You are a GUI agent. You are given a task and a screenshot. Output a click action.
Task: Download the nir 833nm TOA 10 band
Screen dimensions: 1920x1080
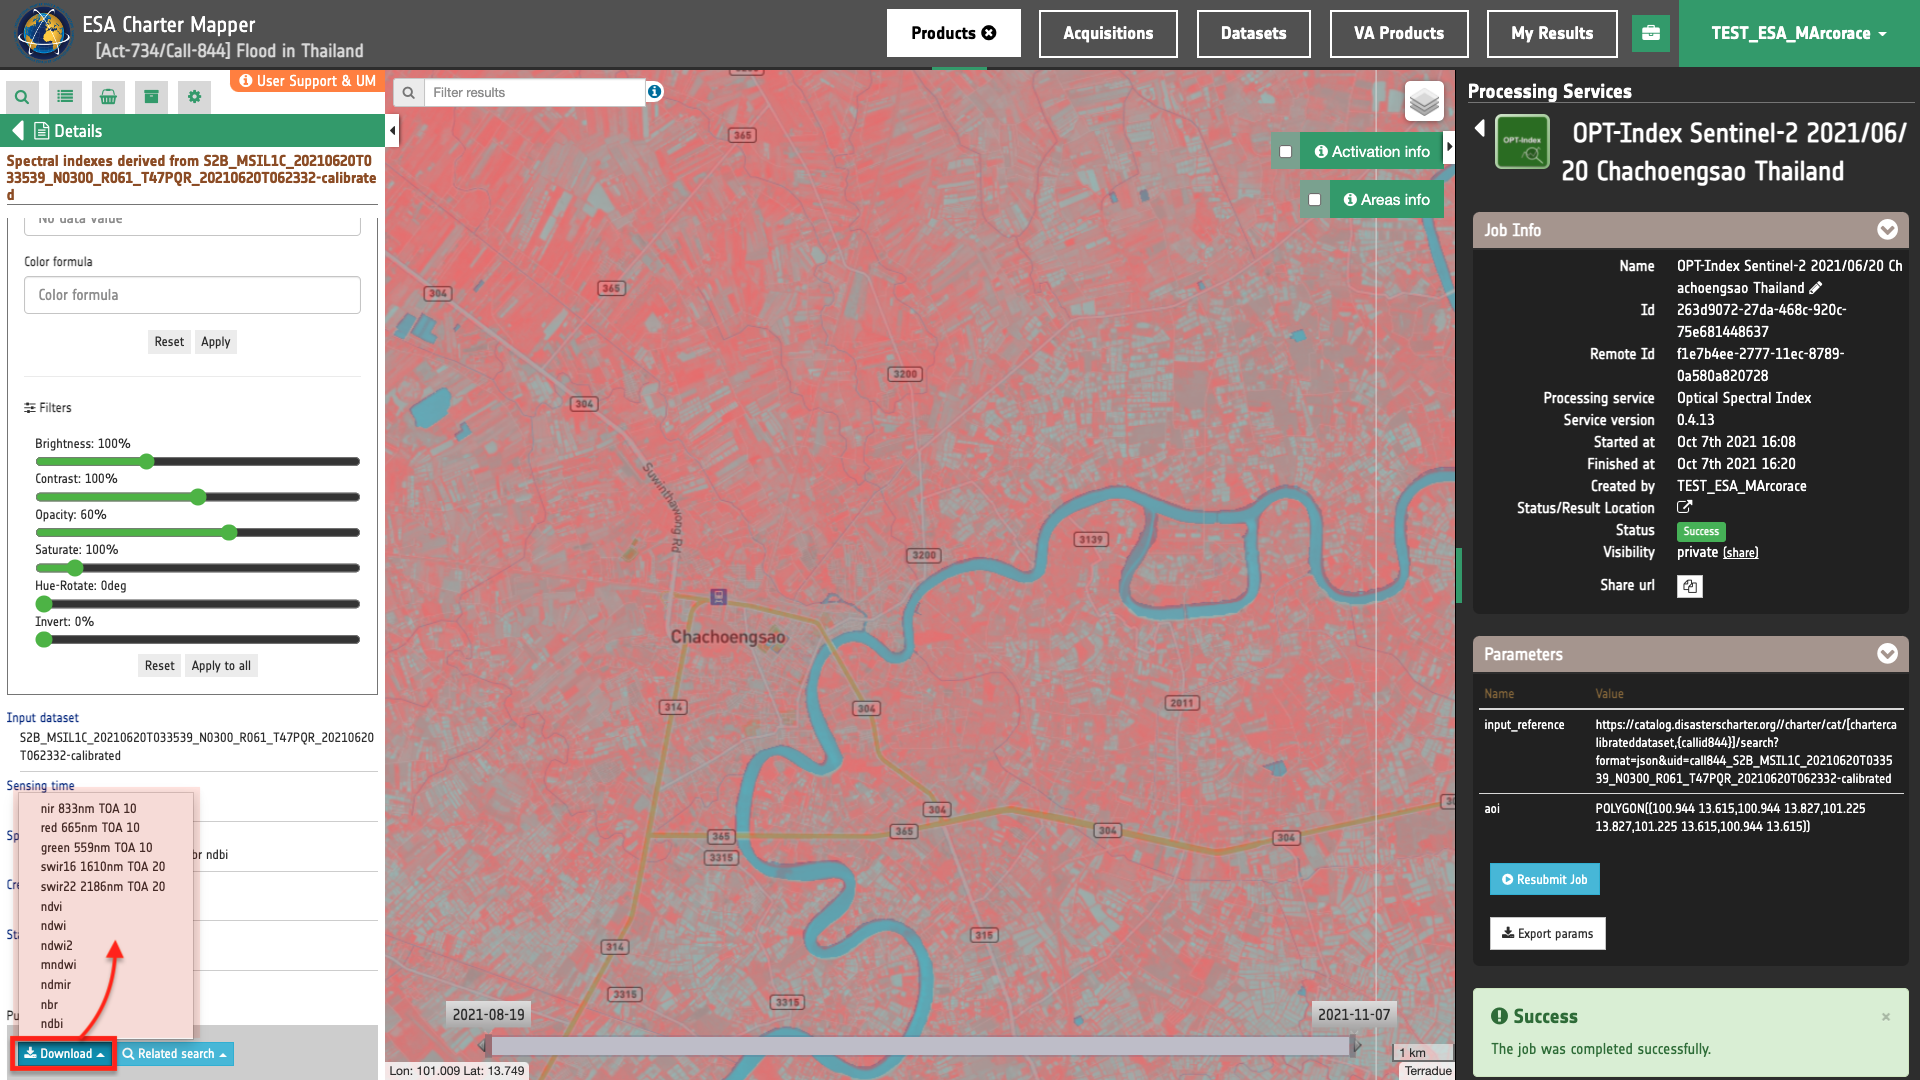pos(89,809)
